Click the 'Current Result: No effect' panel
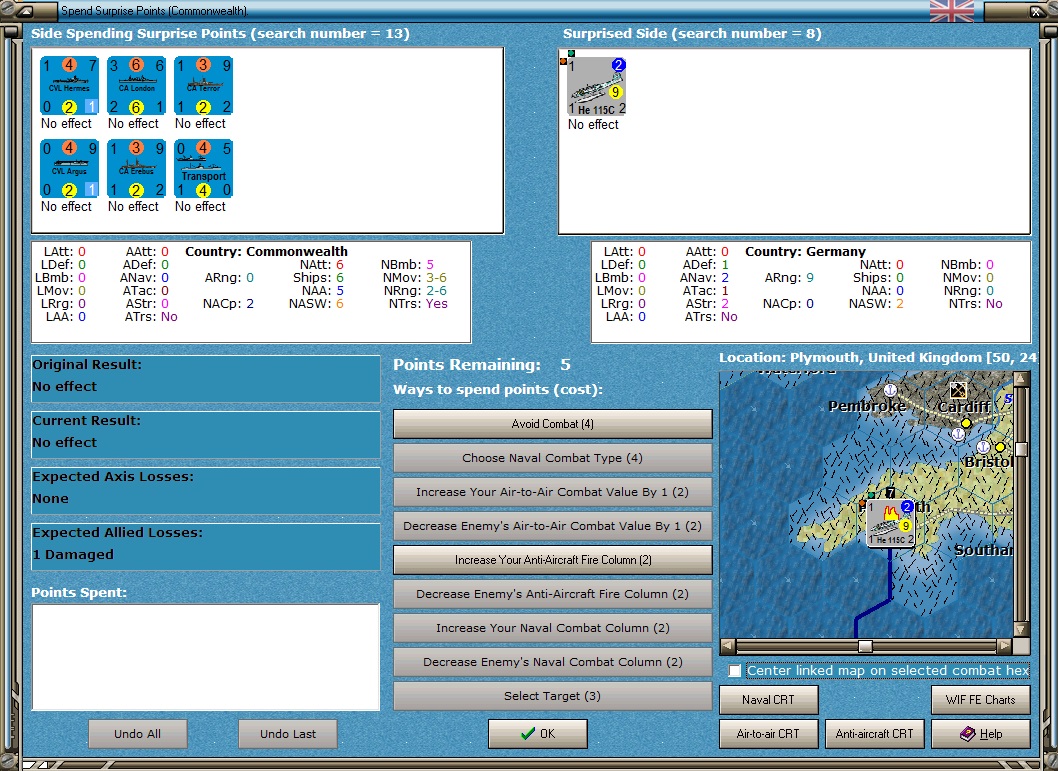The height and width of the screenshot is (771, 1058). coord(206,434)
